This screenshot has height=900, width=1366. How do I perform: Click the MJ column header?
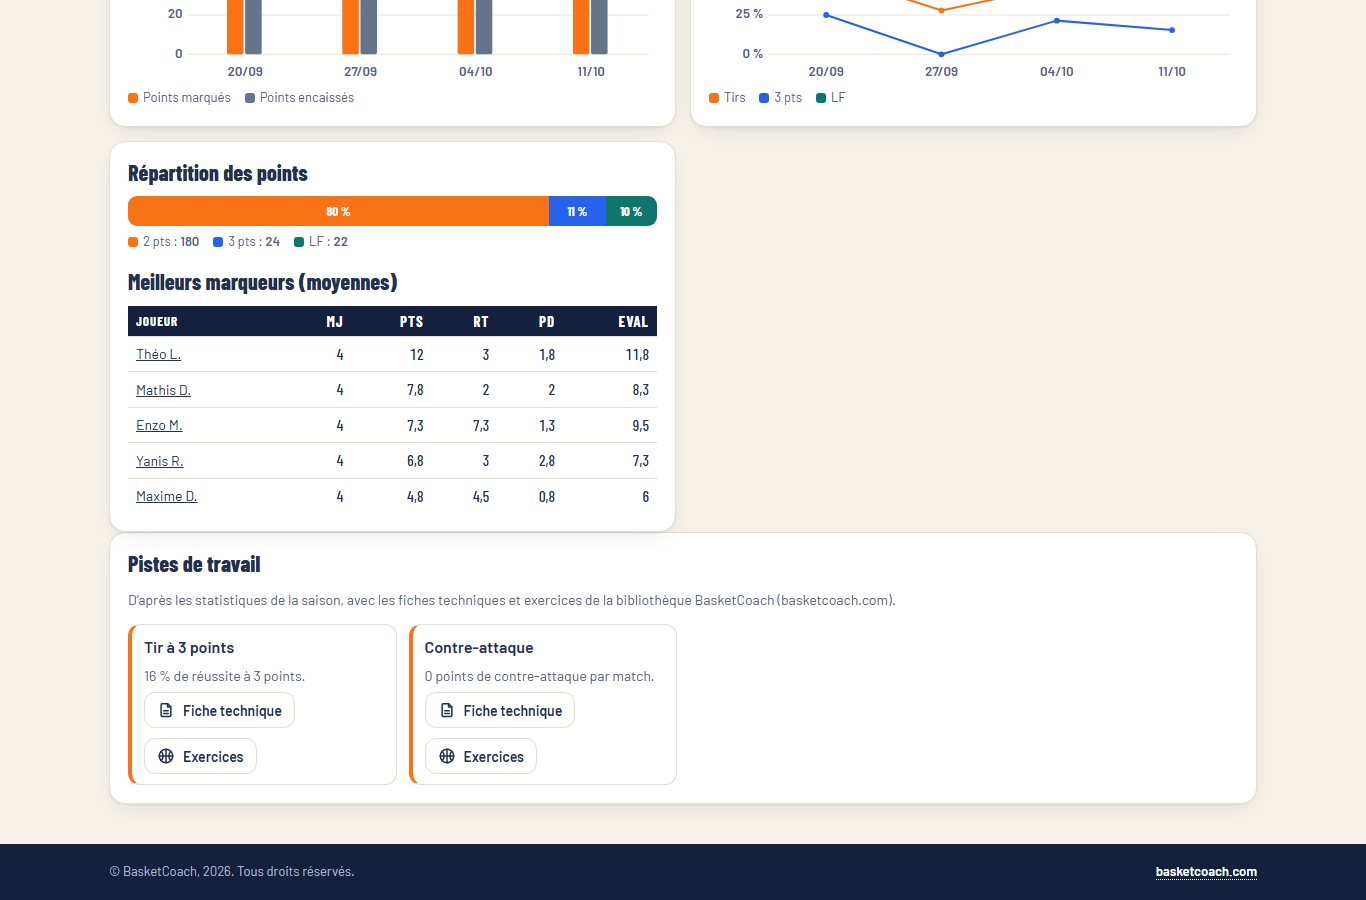tap(335, 322)
